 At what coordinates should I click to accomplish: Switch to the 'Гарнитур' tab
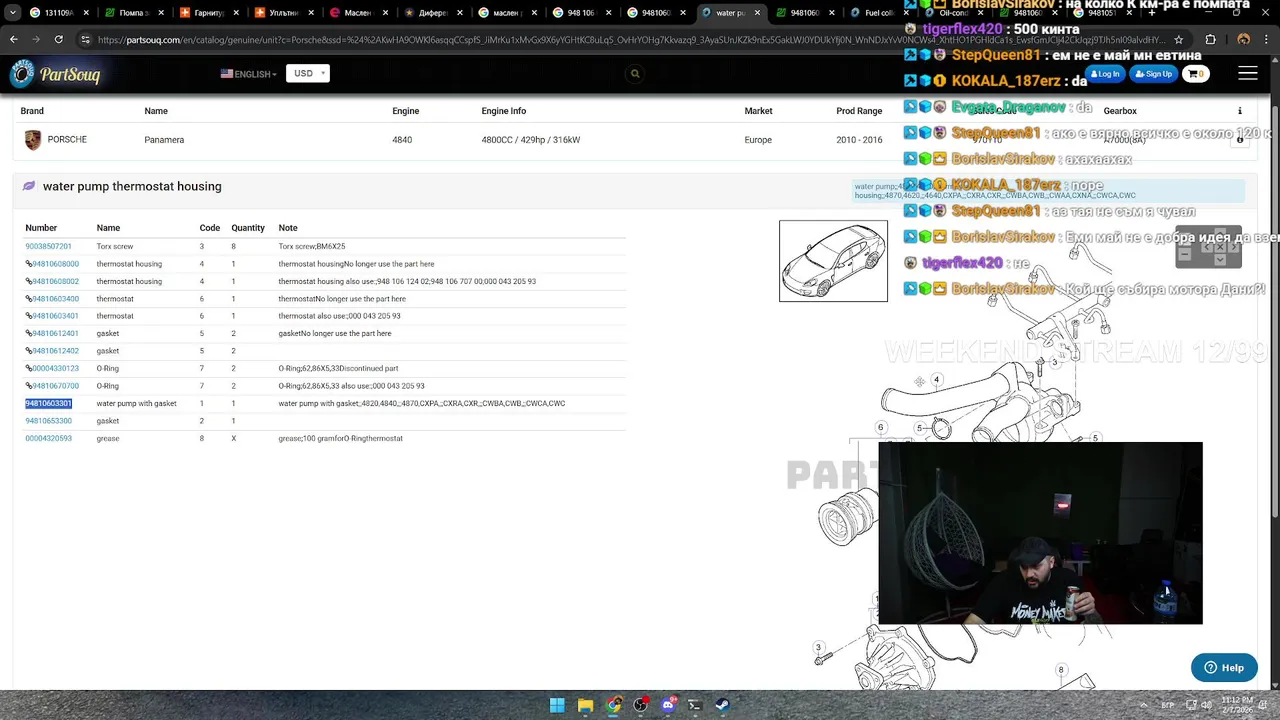(207, 13)
